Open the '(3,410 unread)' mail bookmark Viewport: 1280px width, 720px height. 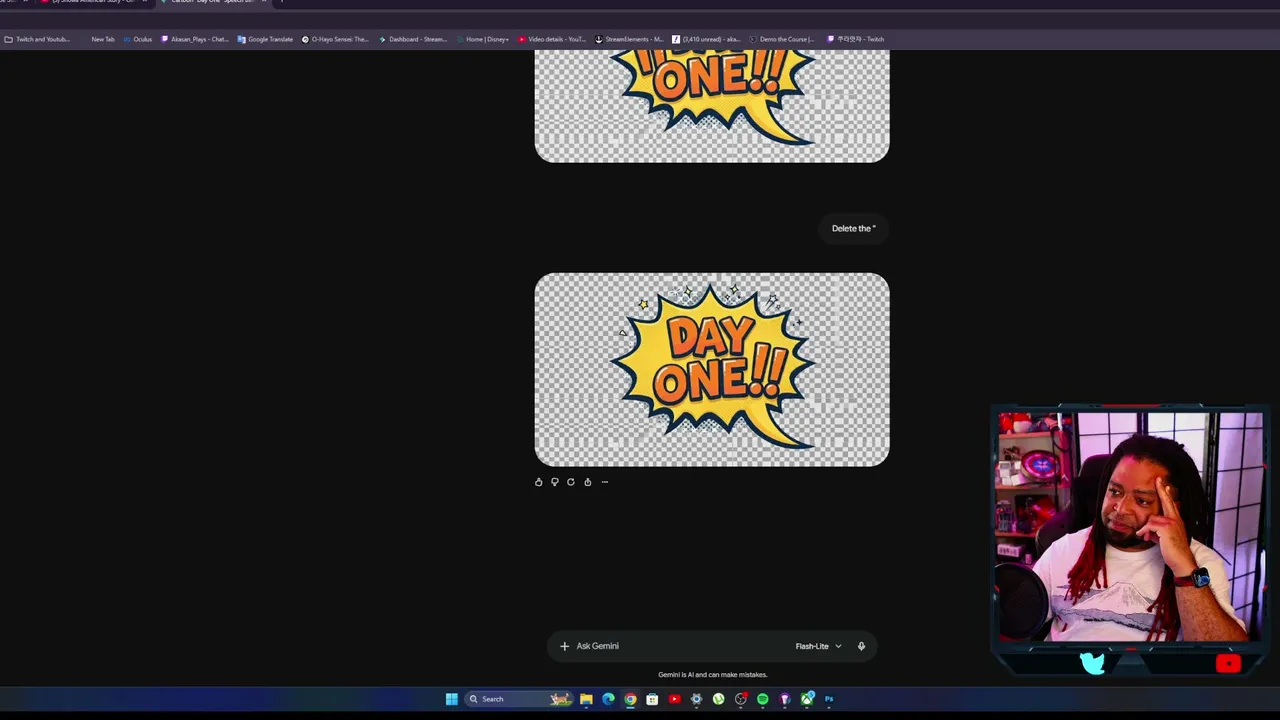707,39
